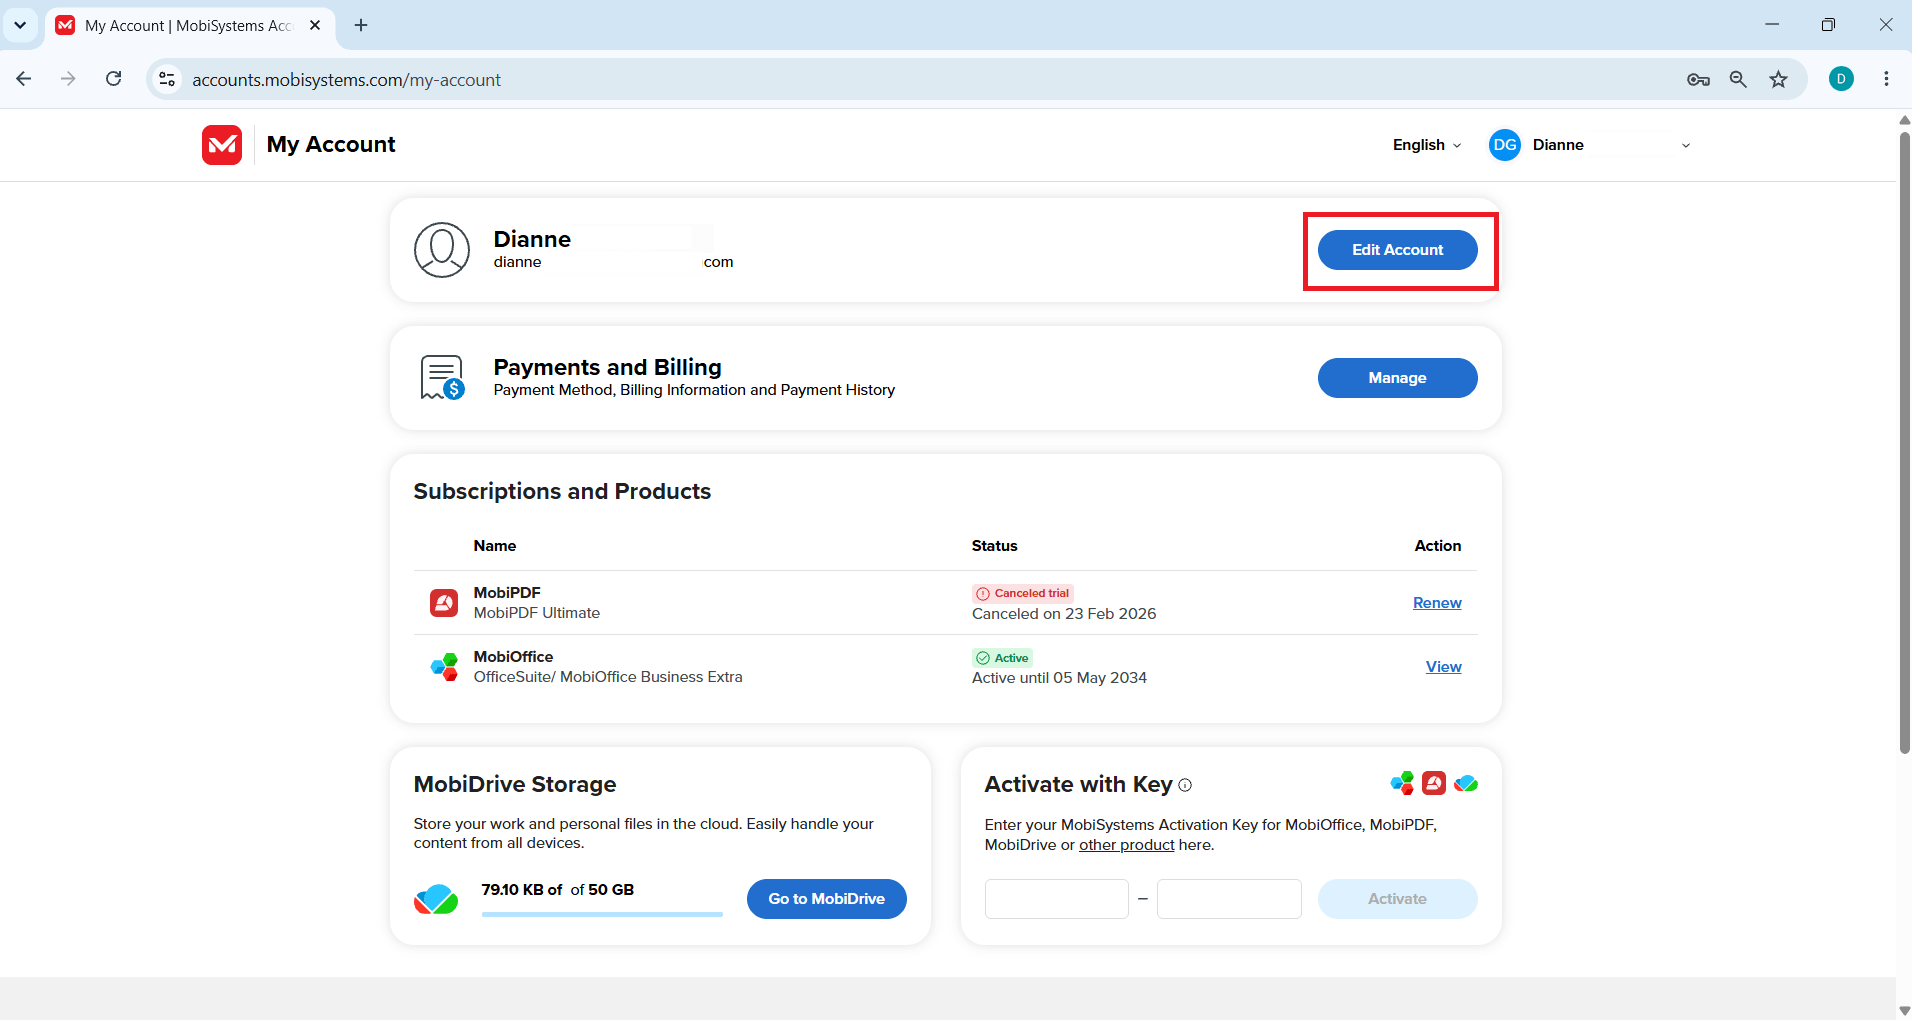Click the first activation key input field
Screen dimensions: 1912x1020
1056,899
